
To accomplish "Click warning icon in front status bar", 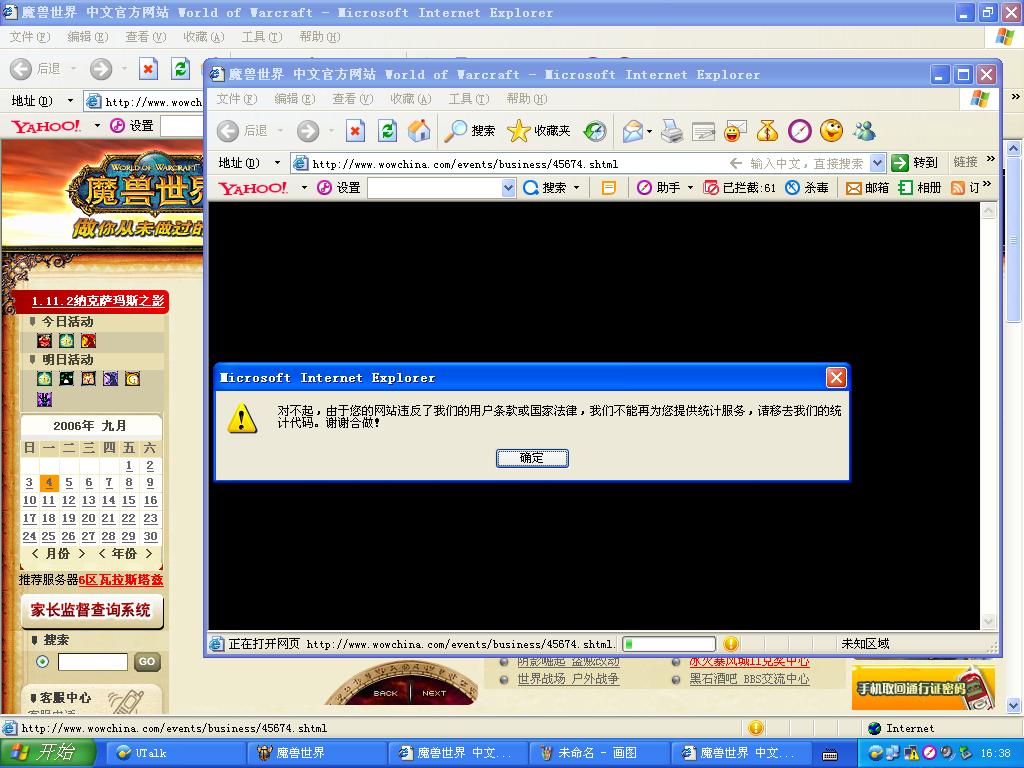I will point(731,644).
